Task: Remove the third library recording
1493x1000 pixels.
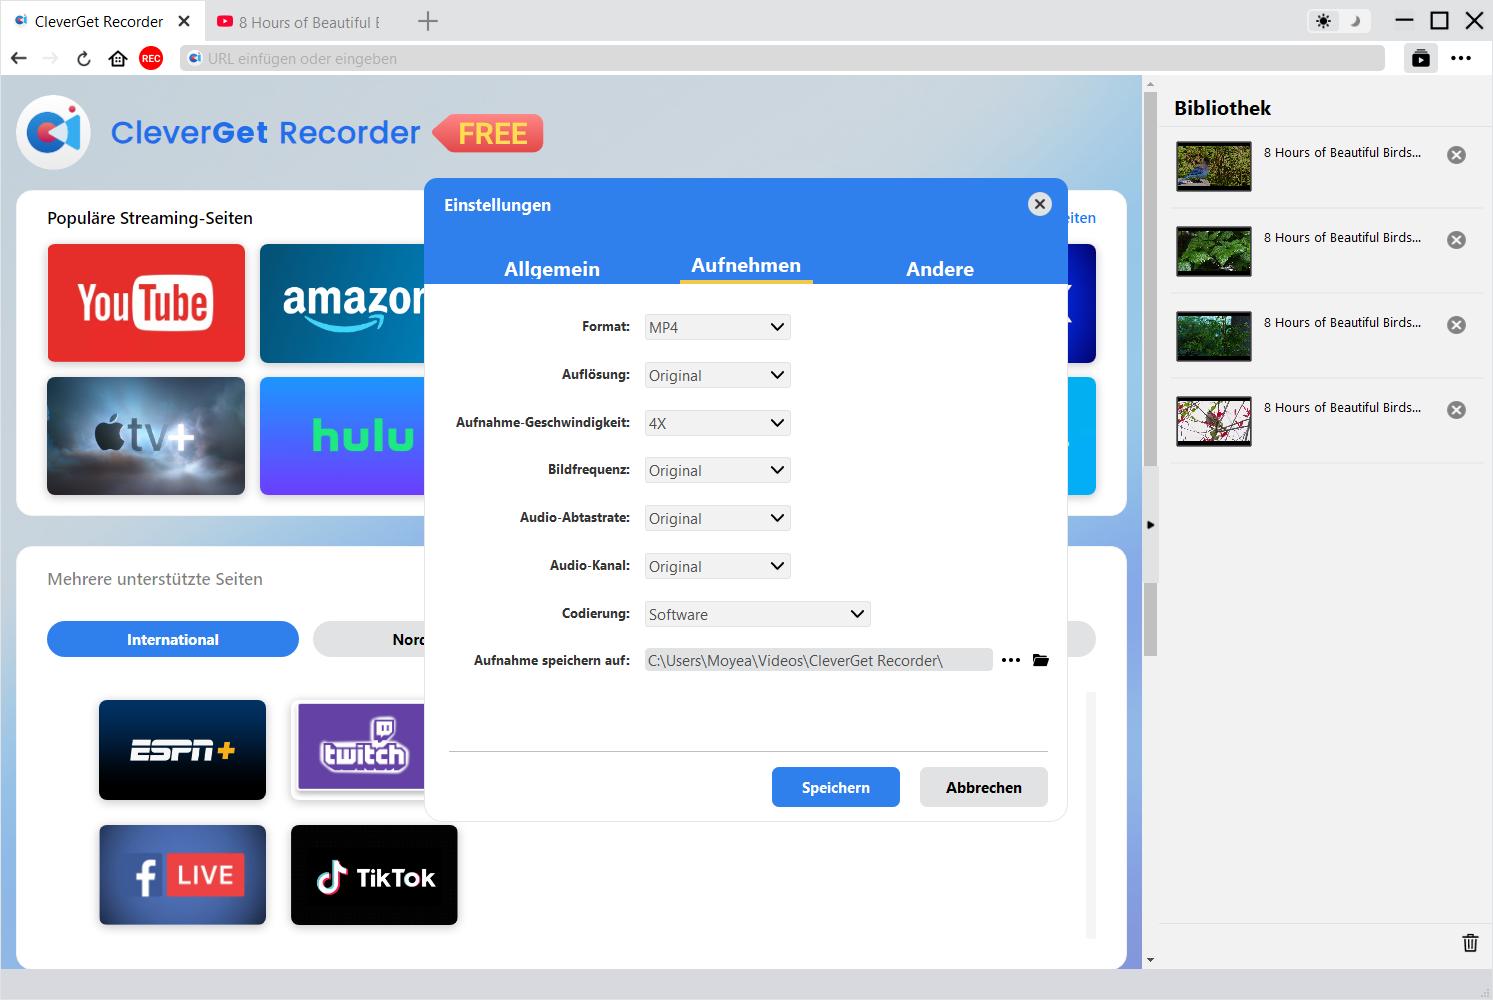Action: tap(1457, 325)
